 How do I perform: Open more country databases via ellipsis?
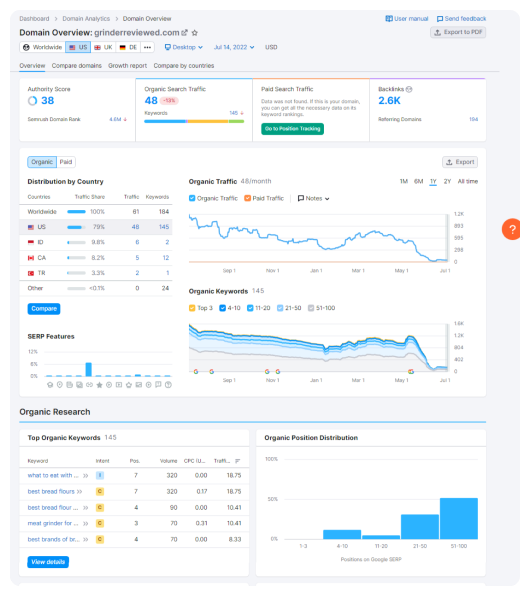pos(148,47)
